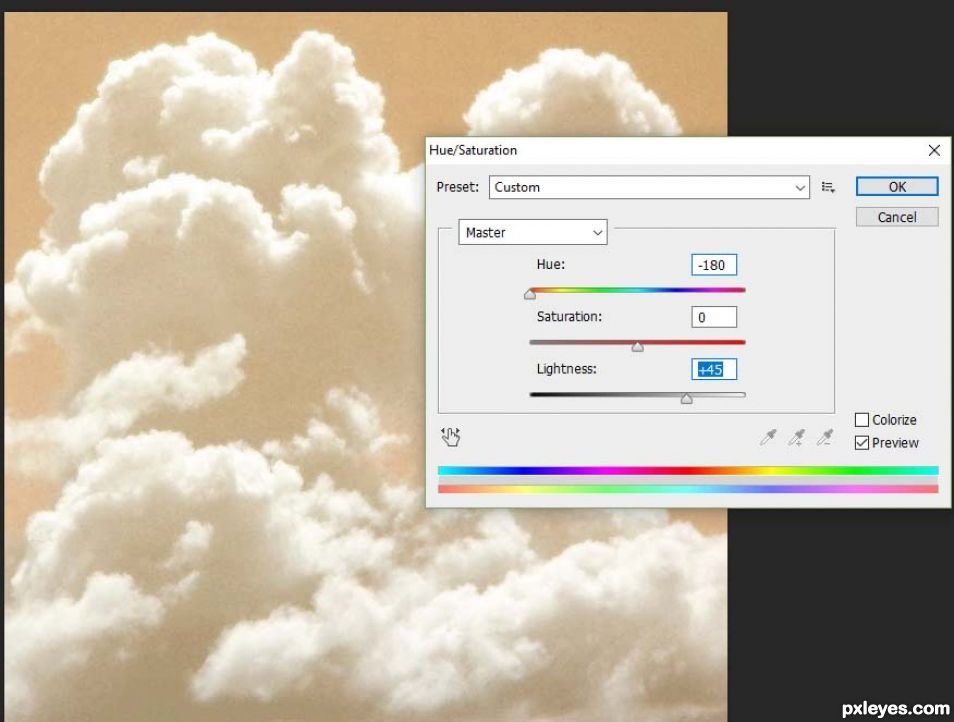
Task: Toggle the Preview checkbox
Action: [862, 443]
